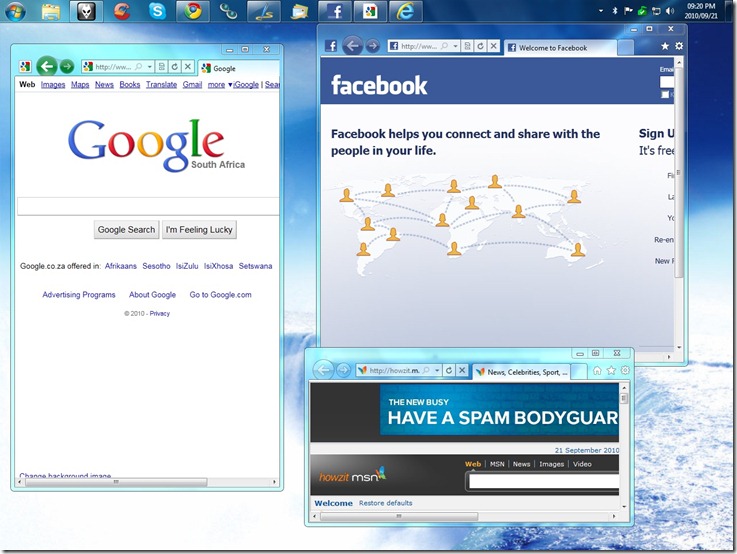Expand the Google 'more' menu
The image size is (737, 554).
pos(220,85)
